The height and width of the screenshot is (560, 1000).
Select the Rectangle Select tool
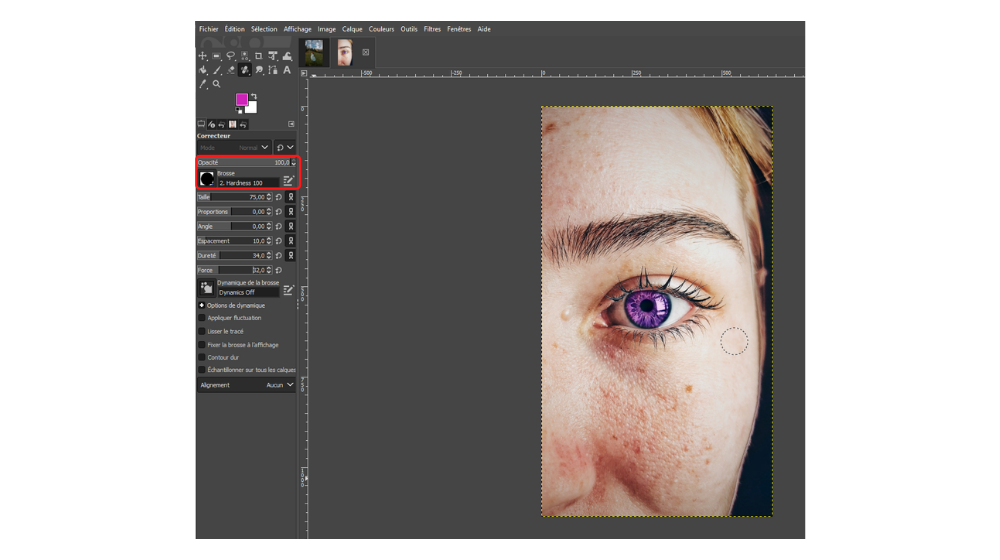click(x=216, y=55)
